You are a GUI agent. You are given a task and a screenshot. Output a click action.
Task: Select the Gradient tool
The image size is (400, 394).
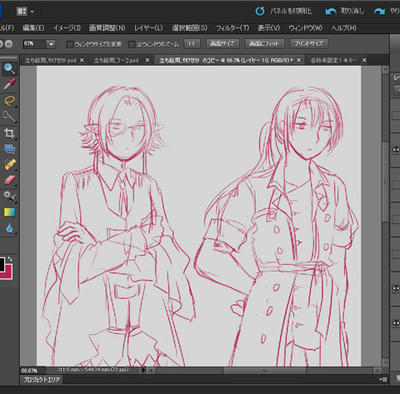pyautogui.click(x=9, y=212)
